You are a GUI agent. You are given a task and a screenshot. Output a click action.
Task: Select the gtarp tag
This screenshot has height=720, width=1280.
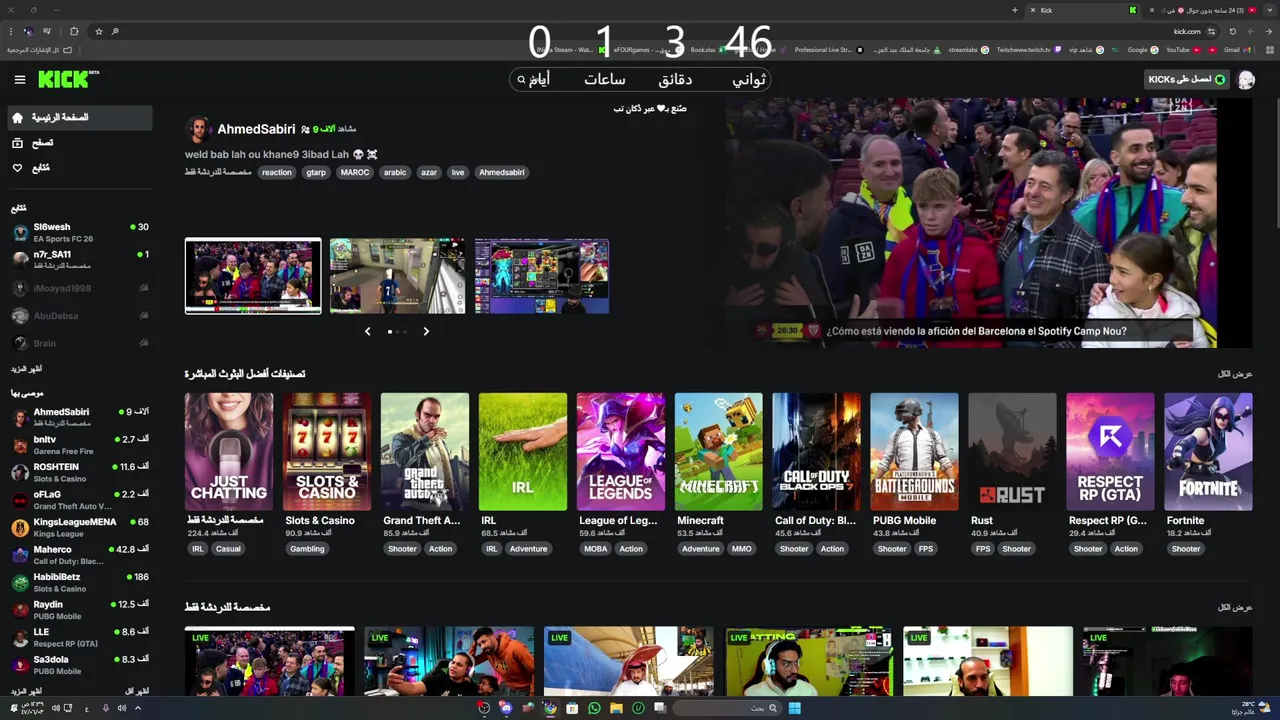pyautogui.click(x=316, y=172)
